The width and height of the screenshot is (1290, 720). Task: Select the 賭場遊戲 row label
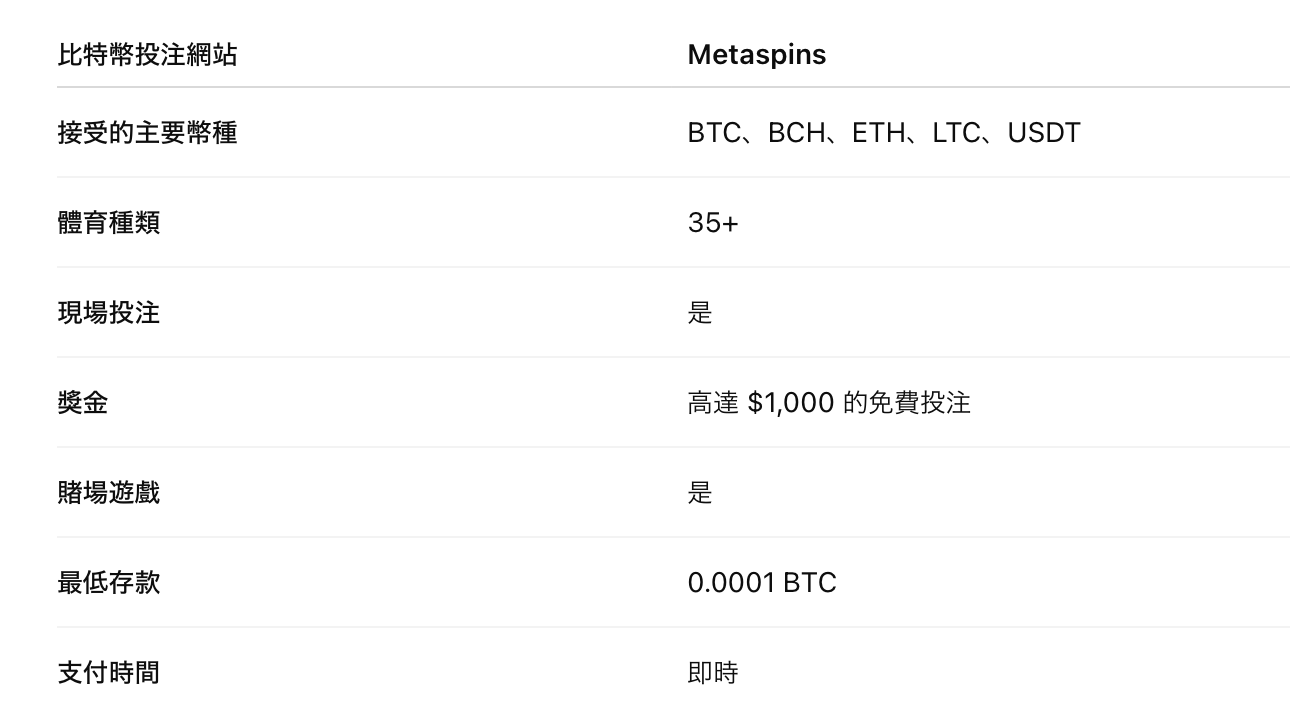[x=109, y=492]
